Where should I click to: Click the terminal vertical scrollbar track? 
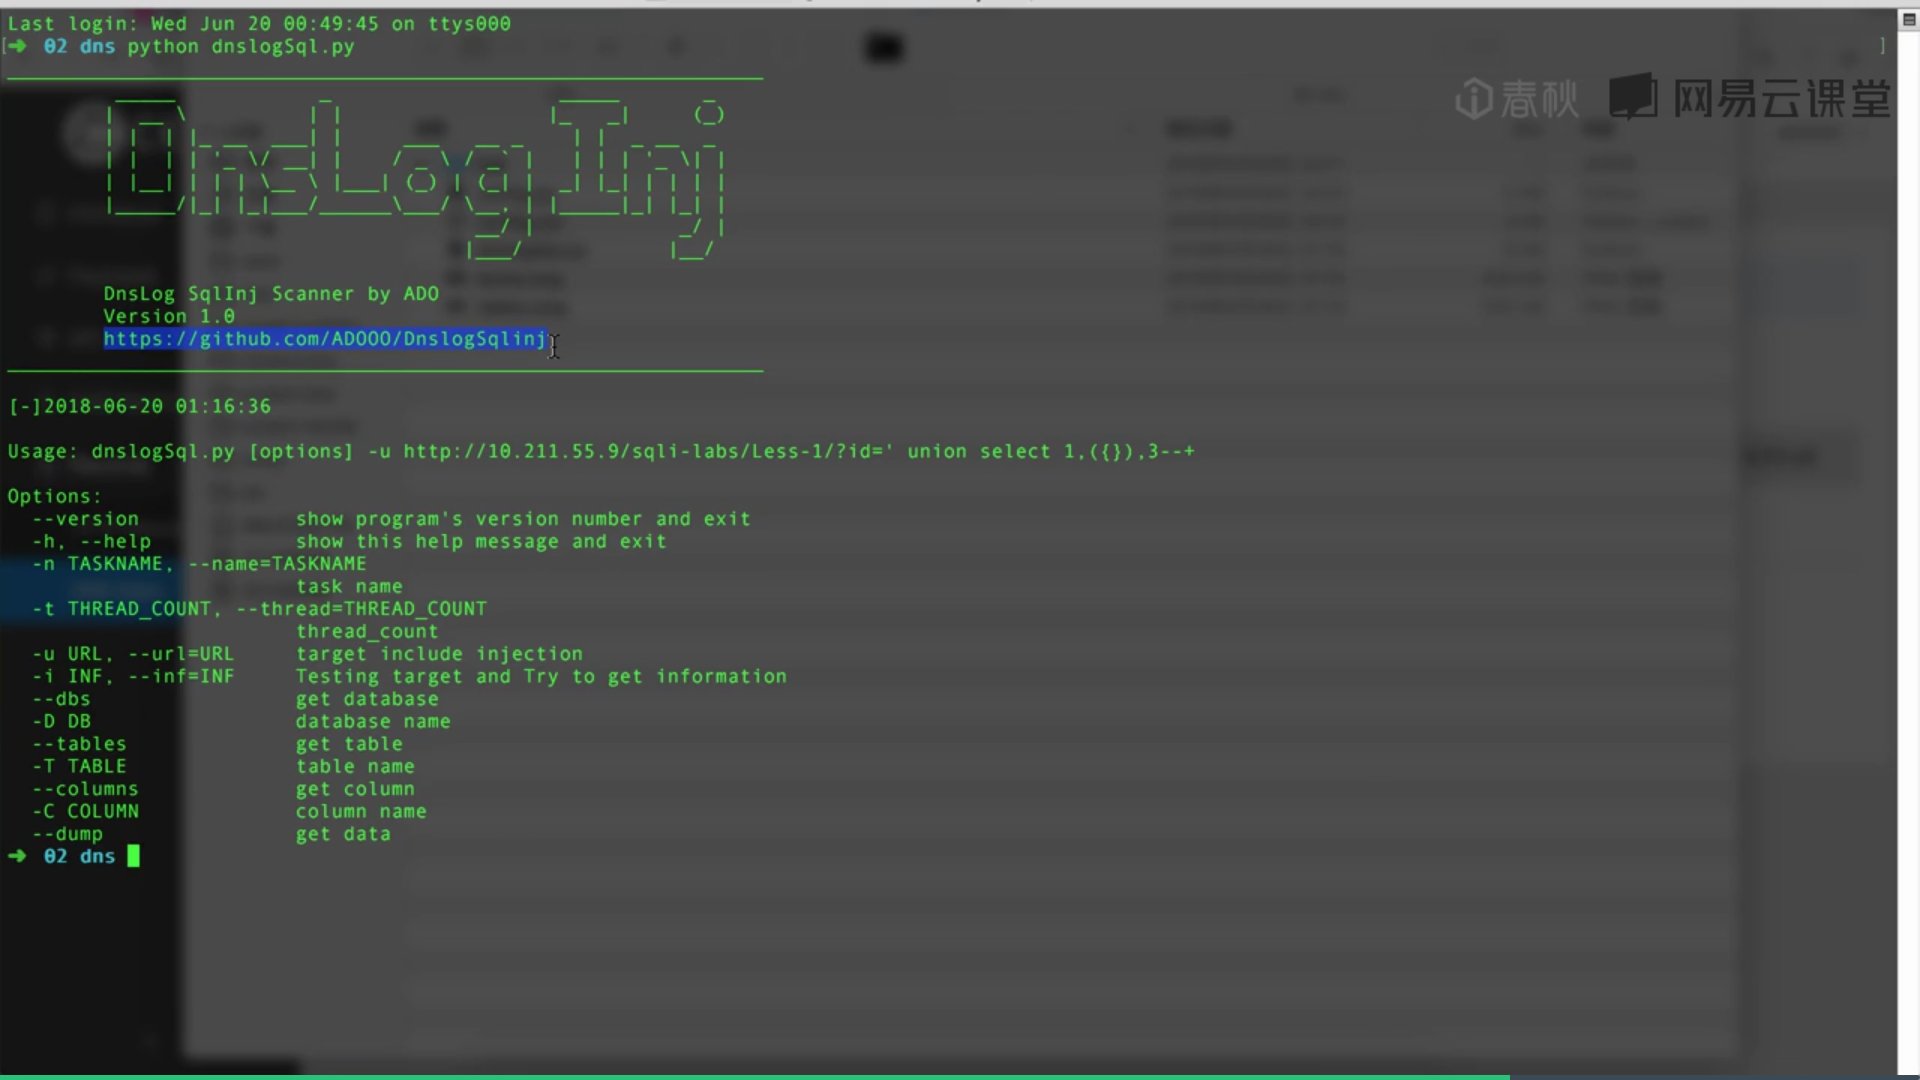click(1908, 540)
